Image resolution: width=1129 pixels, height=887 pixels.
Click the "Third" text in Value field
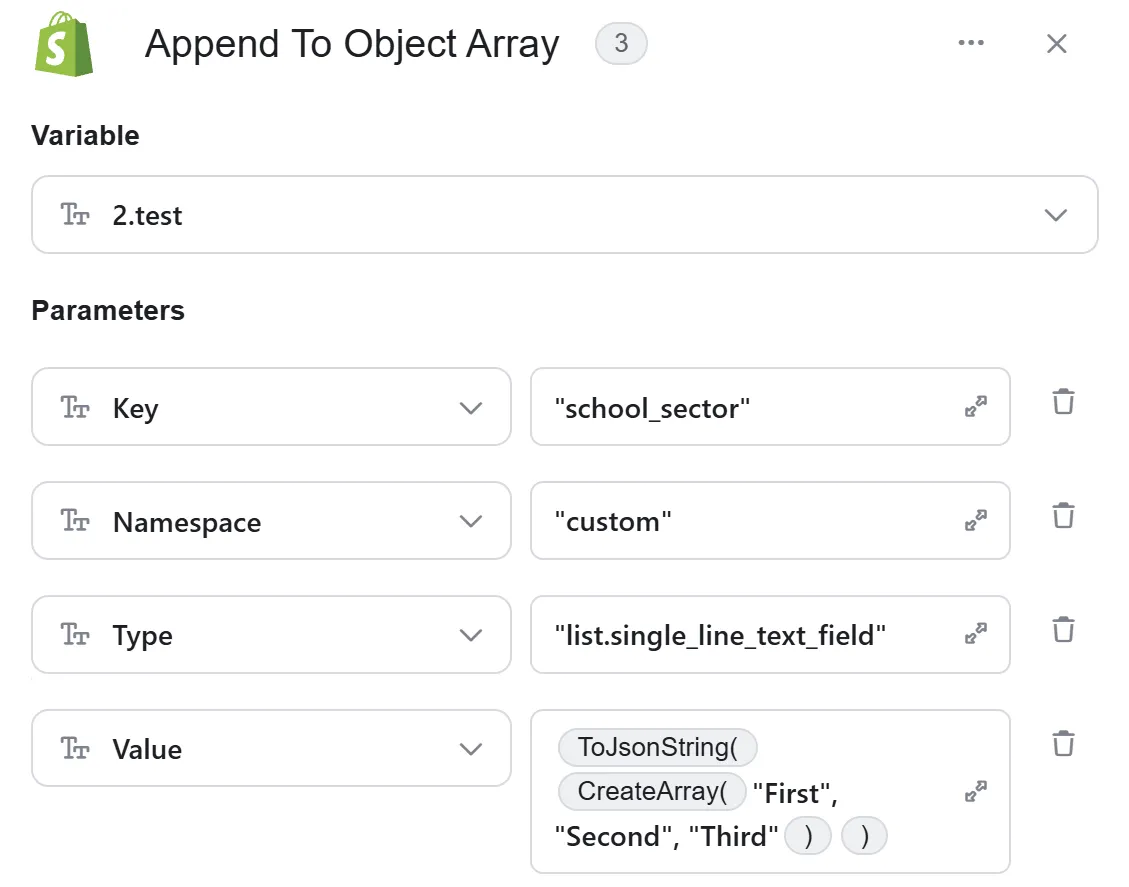point(733,837)
